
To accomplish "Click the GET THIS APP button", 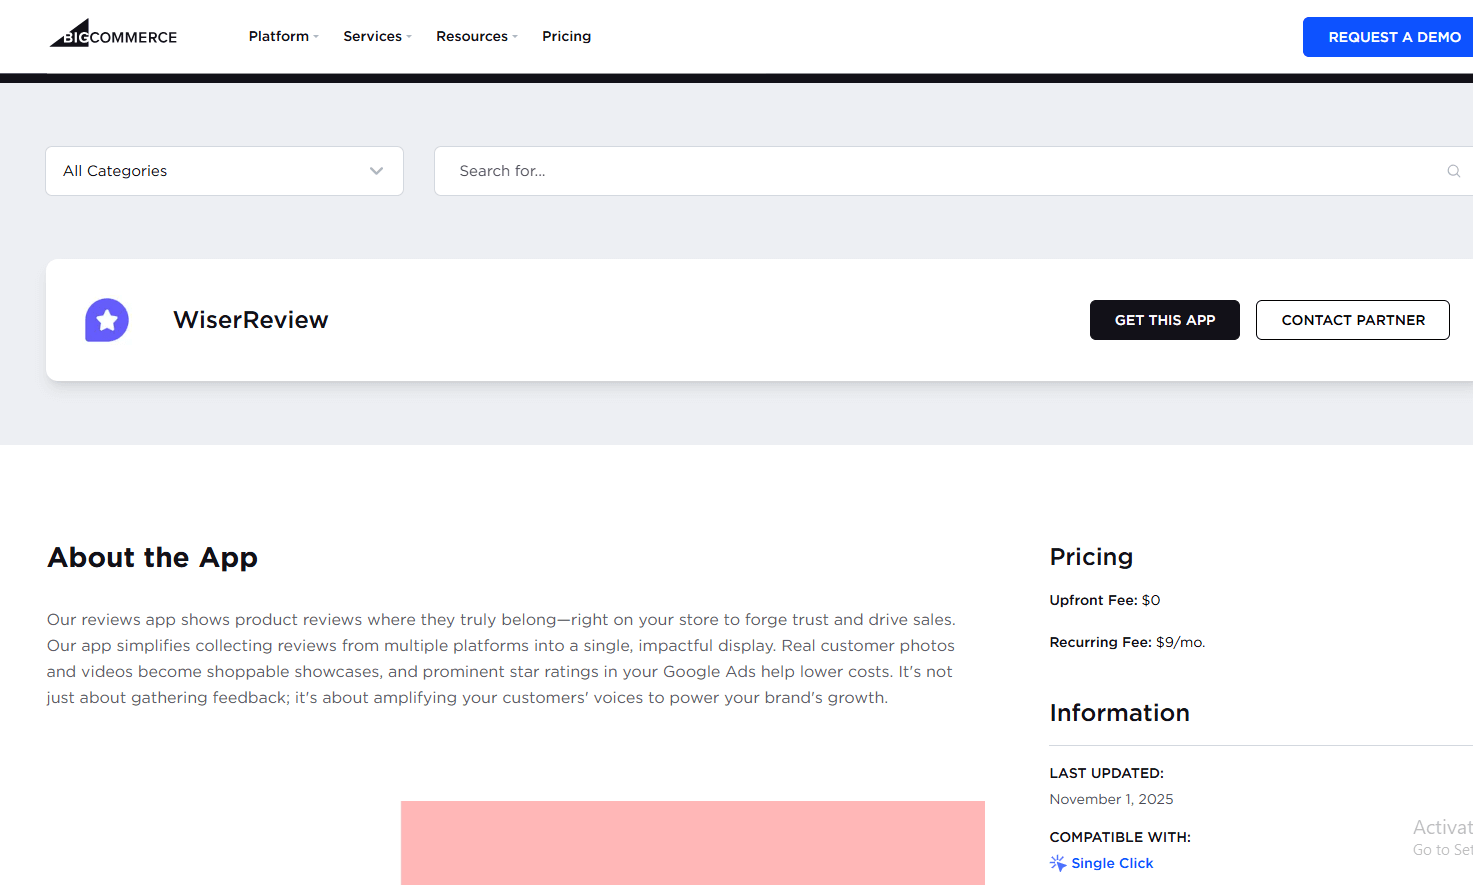I will (1164, 319).
